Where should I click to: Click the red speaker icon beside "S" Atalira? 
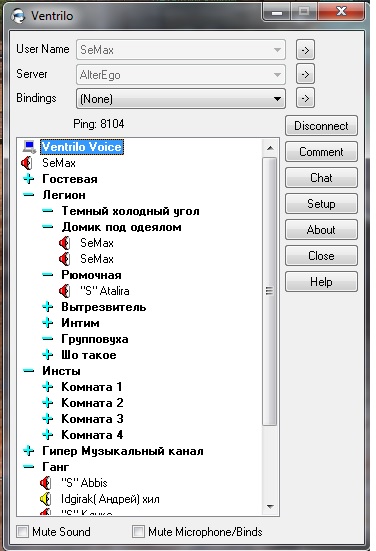[x=64, y=291]
